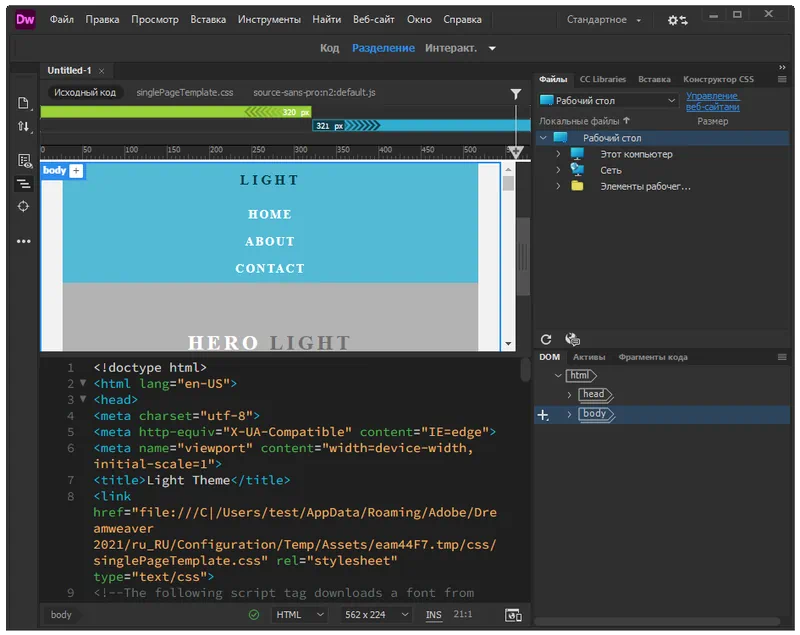The image size is (800, 635).
Task: Click the live view vertical scrollbar thumb
Action: coord(508,183)
